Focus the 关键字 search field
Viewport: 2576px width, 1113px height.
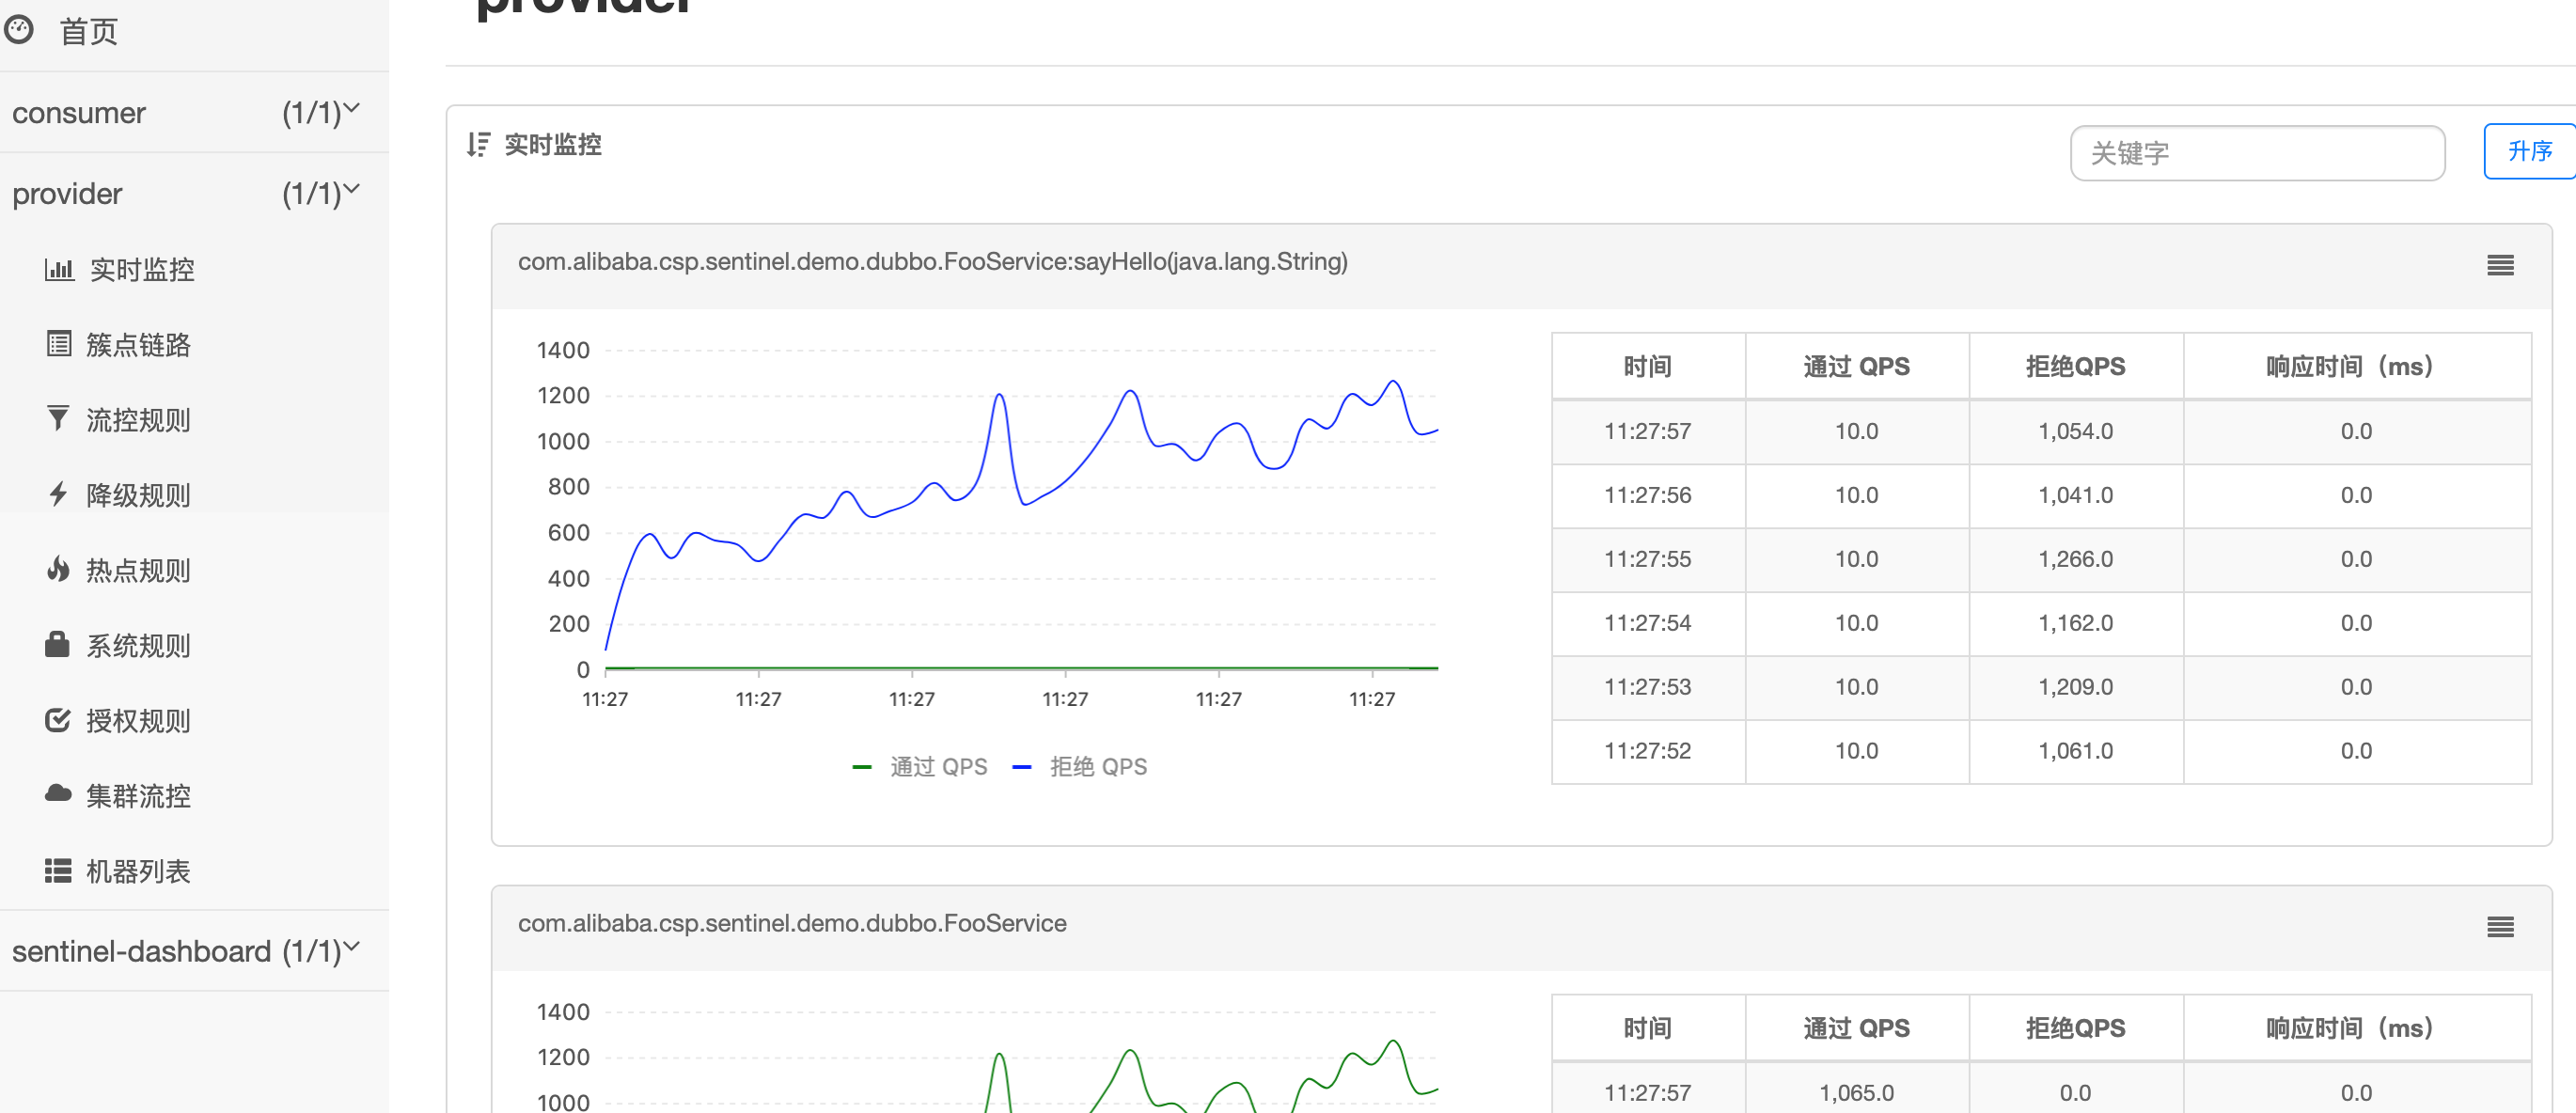2257,153
